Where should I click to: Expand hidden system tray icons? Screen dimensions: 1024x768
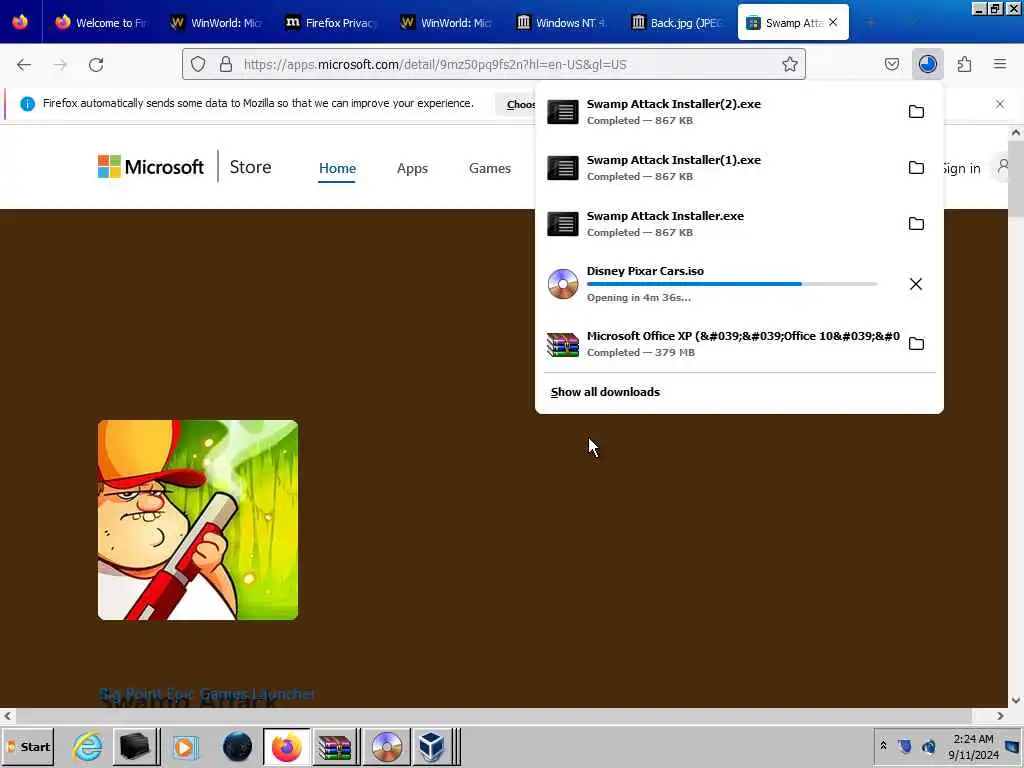[883, 745]
